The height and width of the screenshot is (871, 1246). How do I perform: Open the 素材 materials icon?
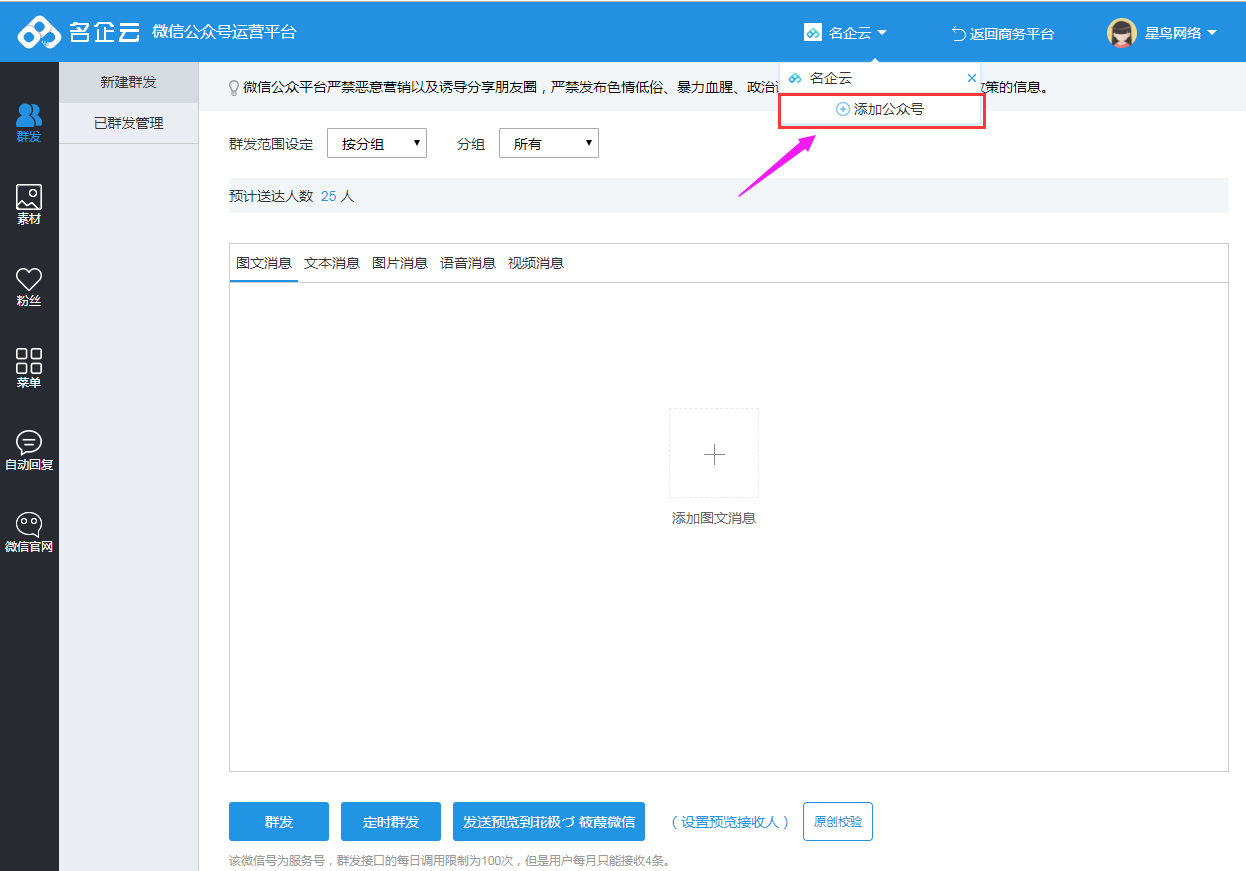coord(29,204)
